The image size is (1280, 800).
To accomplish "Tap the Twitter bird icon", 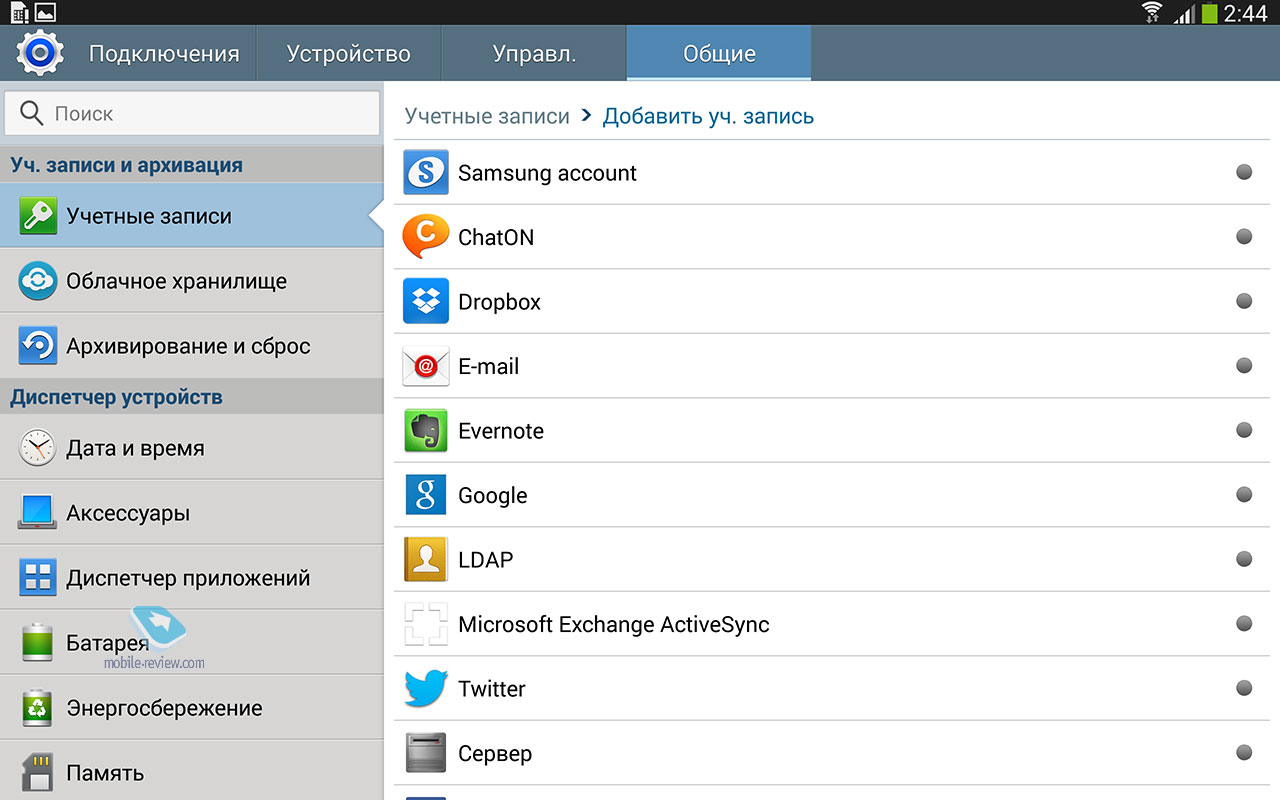I will [x=426, y=689].
